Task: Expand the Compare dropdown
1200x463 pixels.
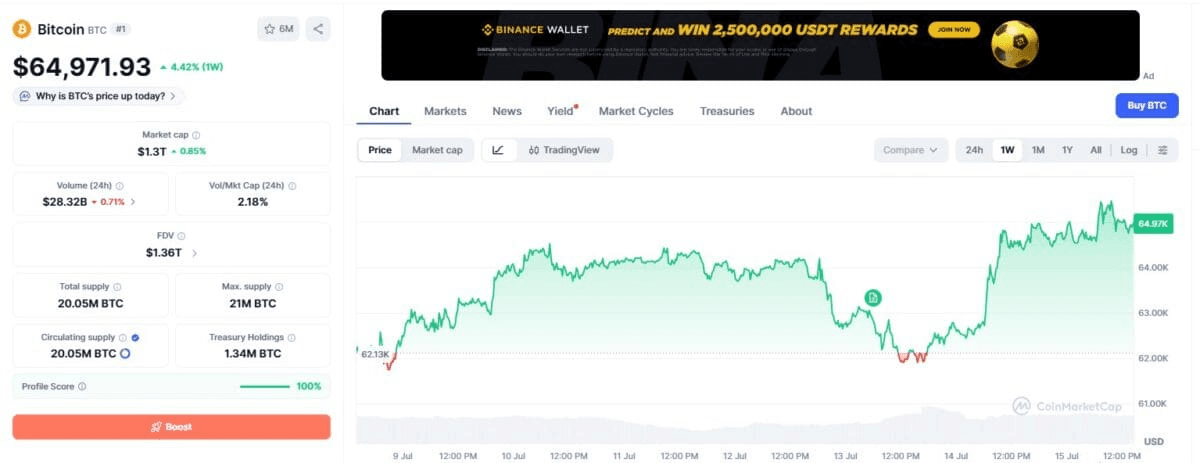Action: [x=910, y=150]
